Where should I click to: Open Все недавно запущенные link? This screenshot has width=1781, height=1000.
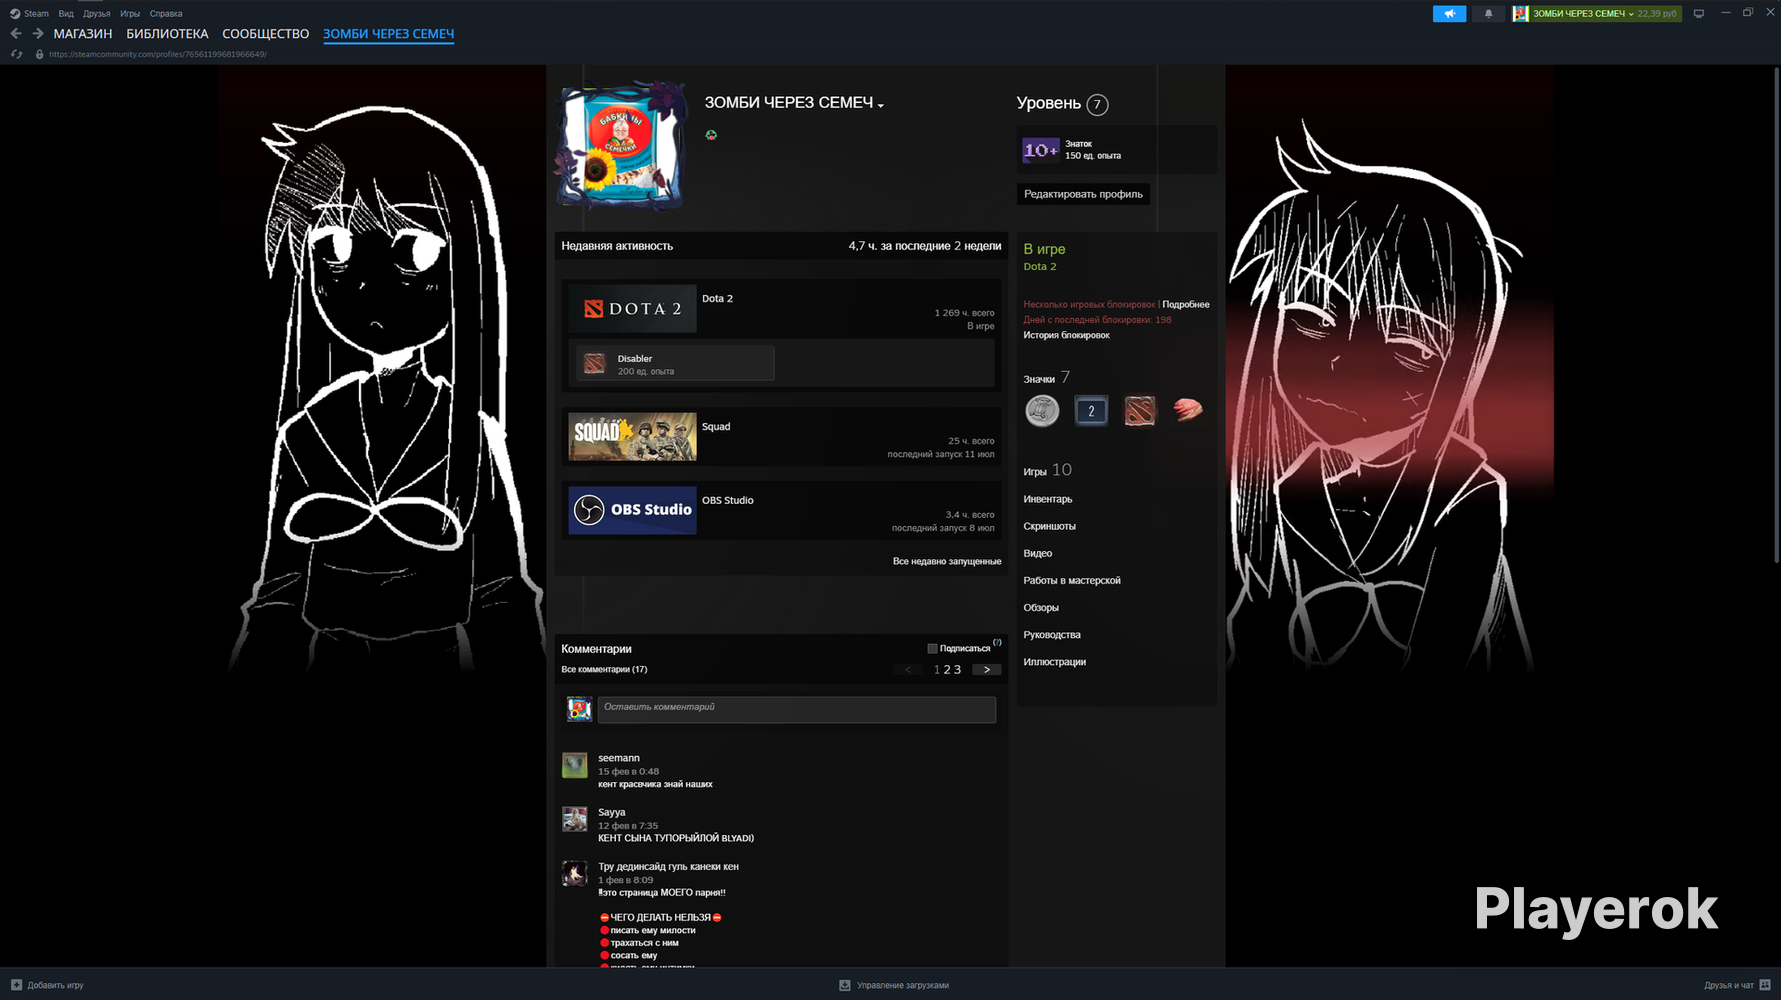click(947, 561)
